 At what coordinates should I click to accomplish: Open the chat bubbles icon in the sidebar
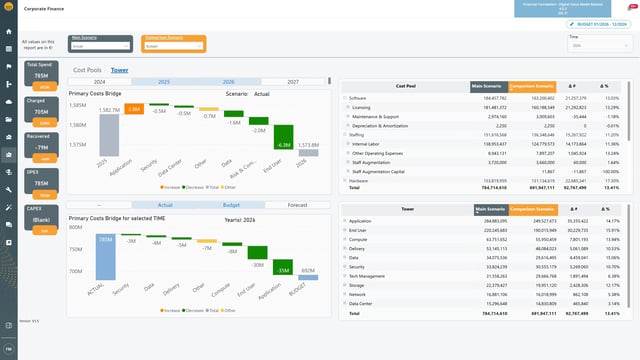point(9,225)
